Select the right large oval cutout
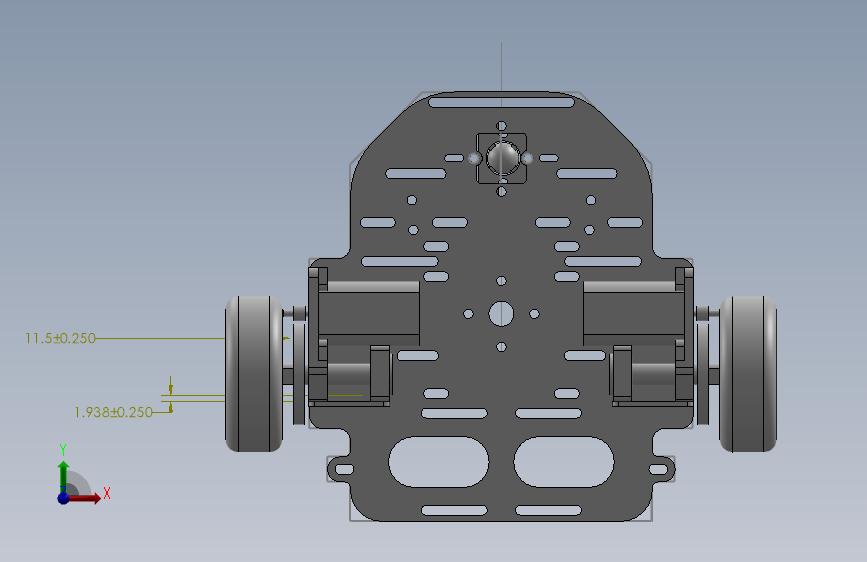The image size is (867, 562). pyautogui.click(x=564, y=462)
